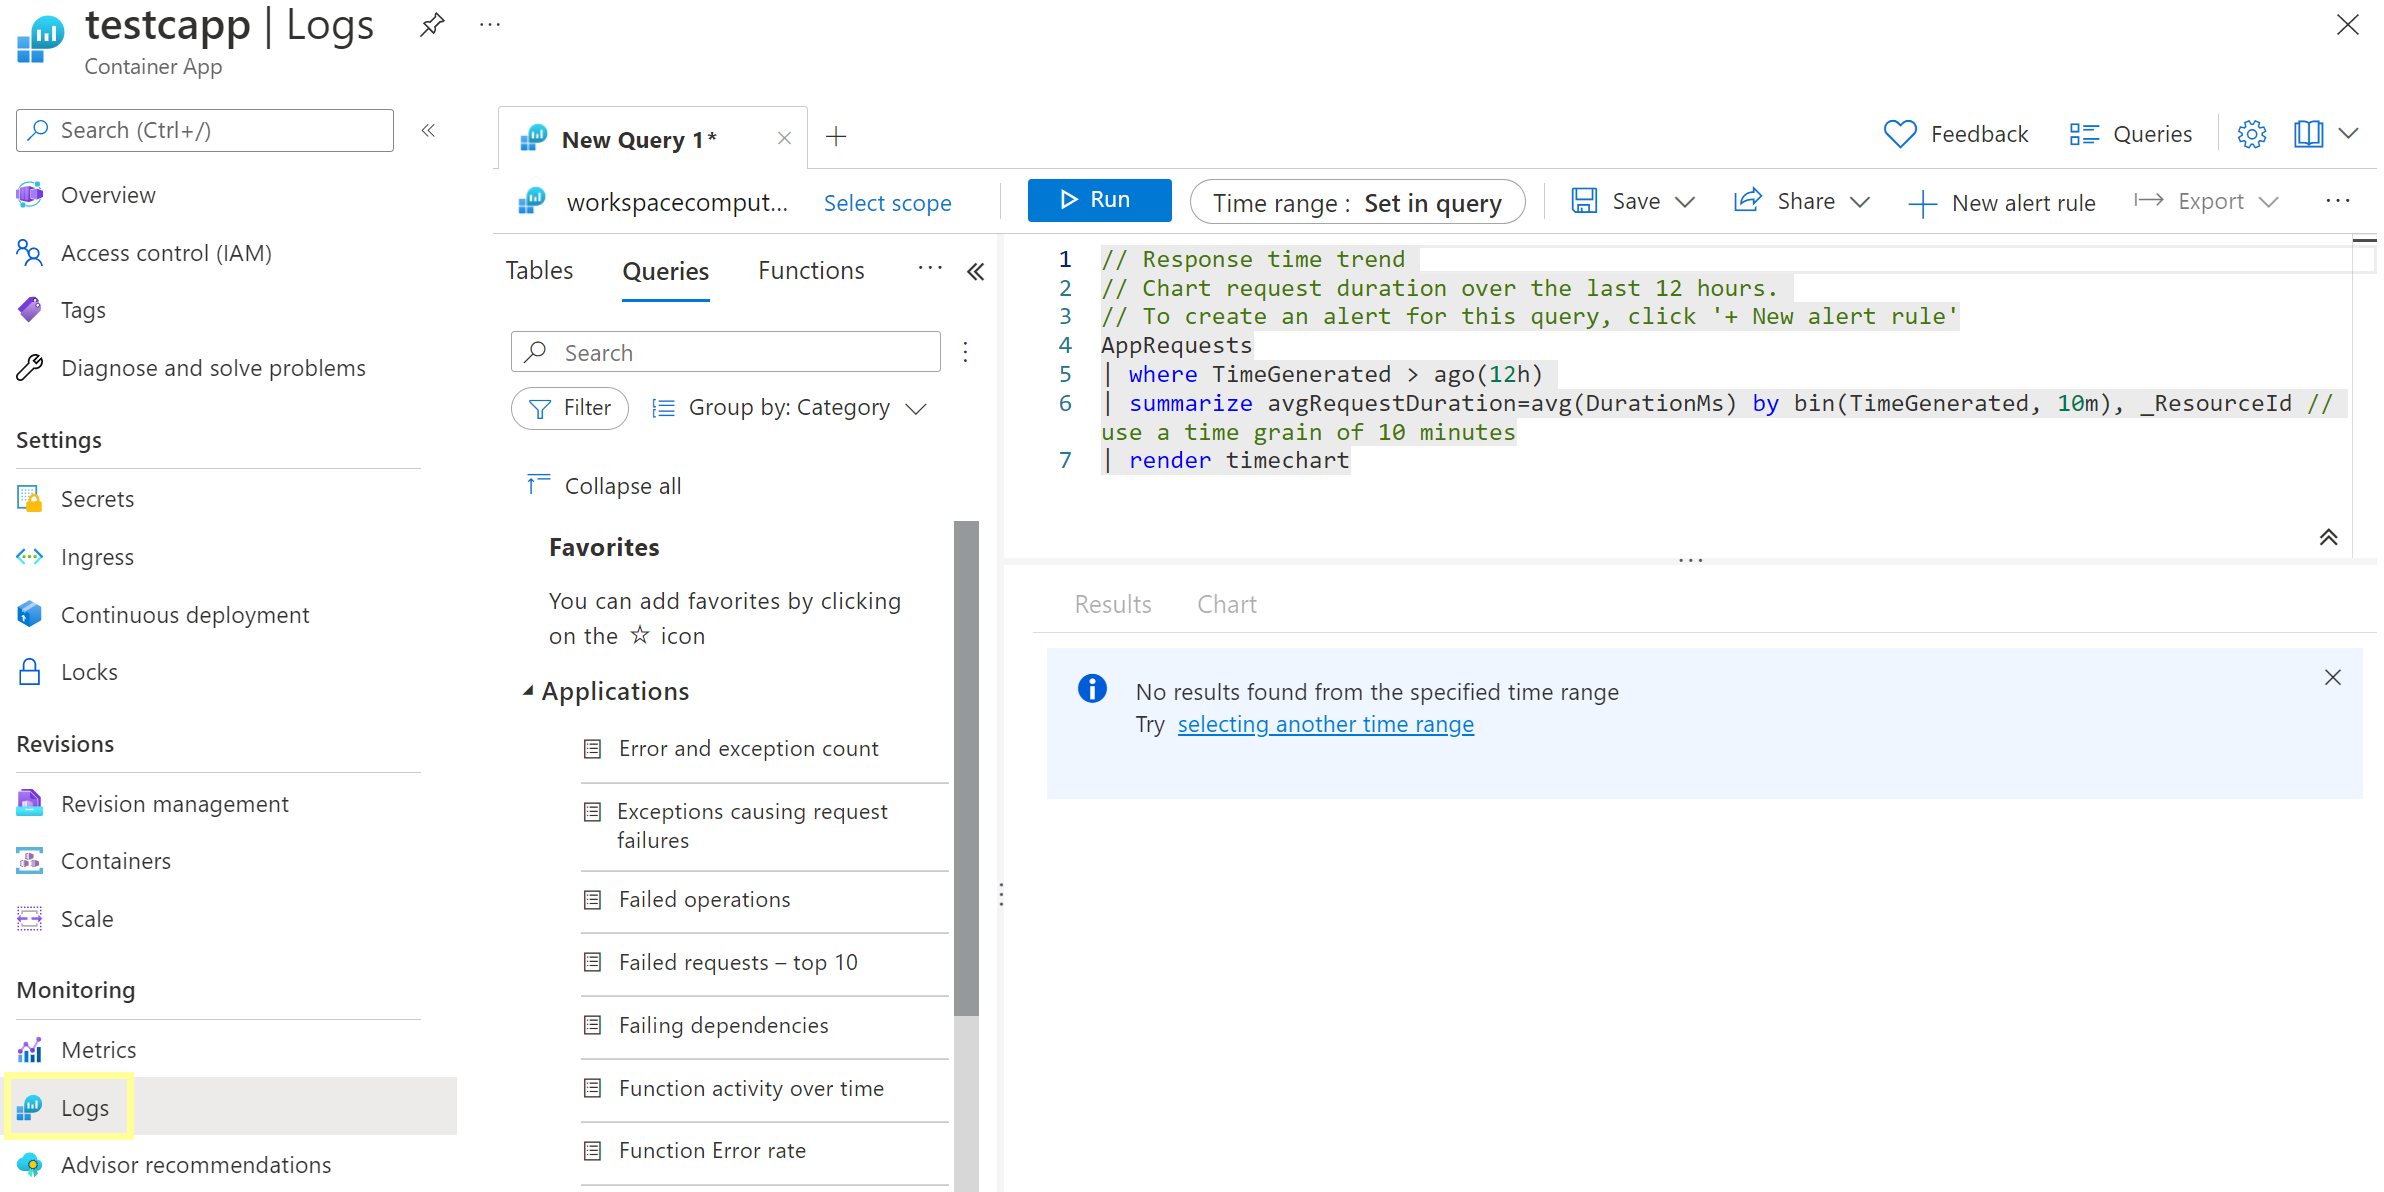
Task: Switch to the Chart tab
Action: (x=1227, y=604)
